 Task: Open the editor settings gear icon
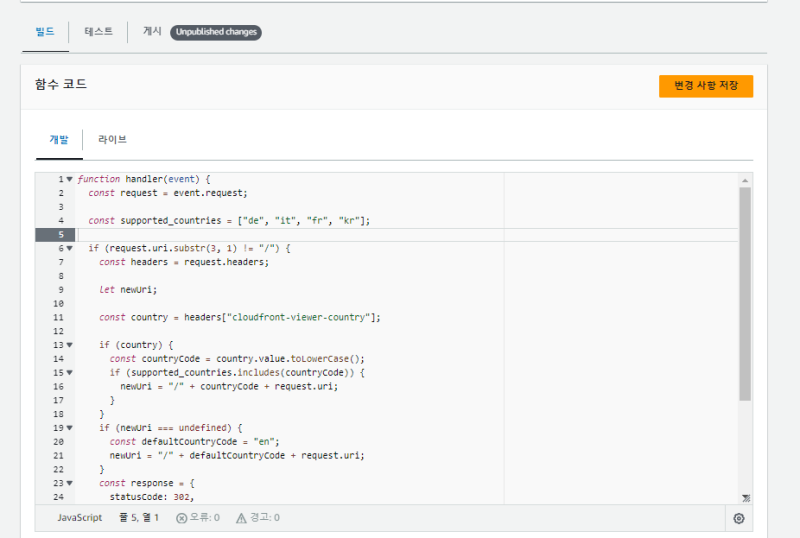coord(739,518)
